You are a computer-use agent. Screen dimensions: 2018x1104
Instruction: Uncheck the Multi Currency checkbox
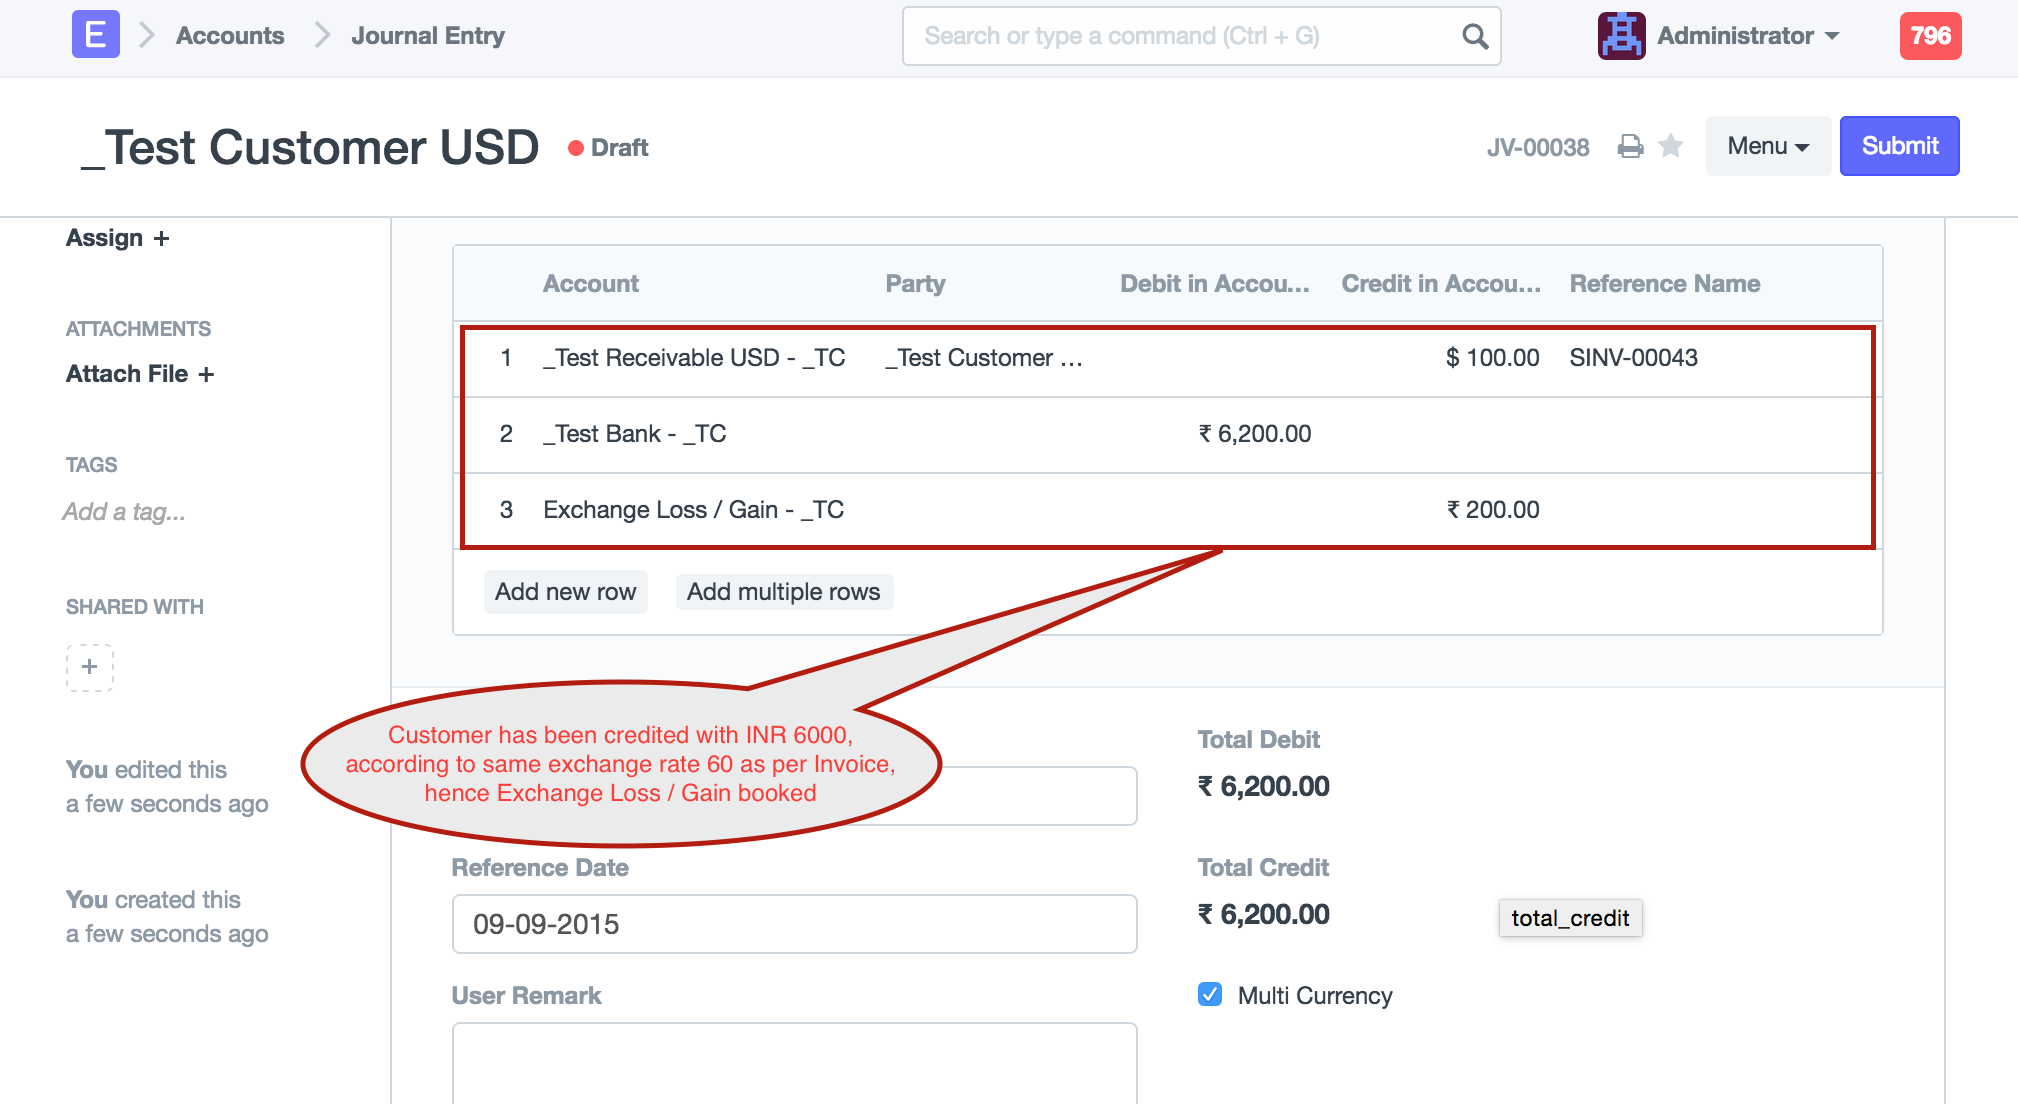(x=1209, y=994)
